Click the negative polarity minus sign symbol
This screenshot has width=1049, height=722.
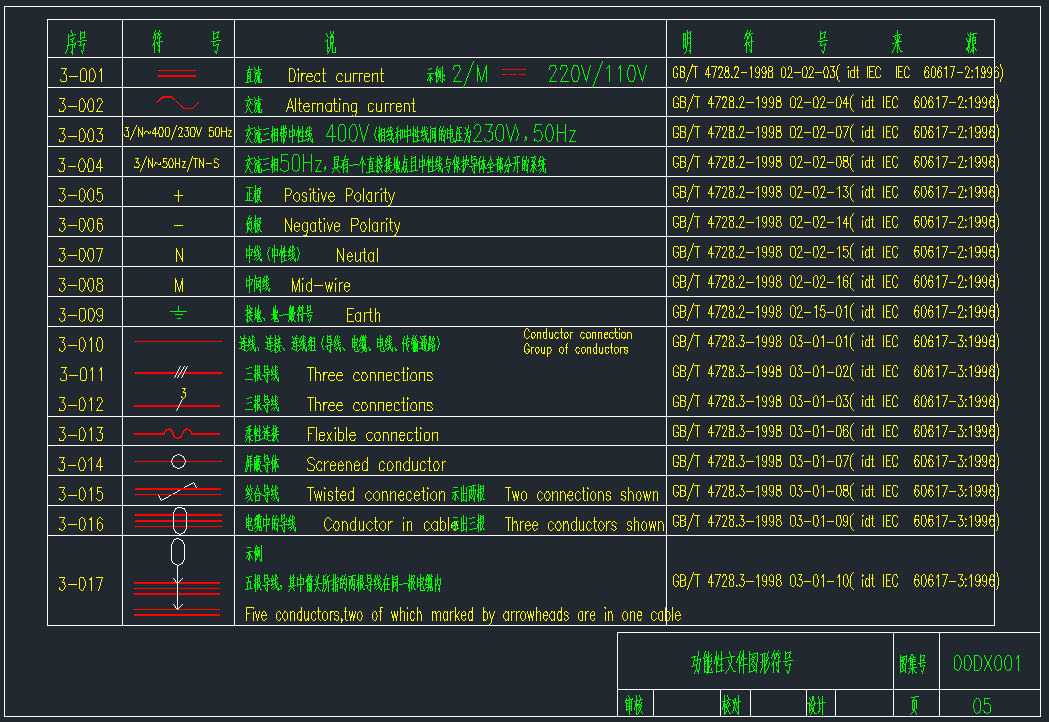[179, 225]
